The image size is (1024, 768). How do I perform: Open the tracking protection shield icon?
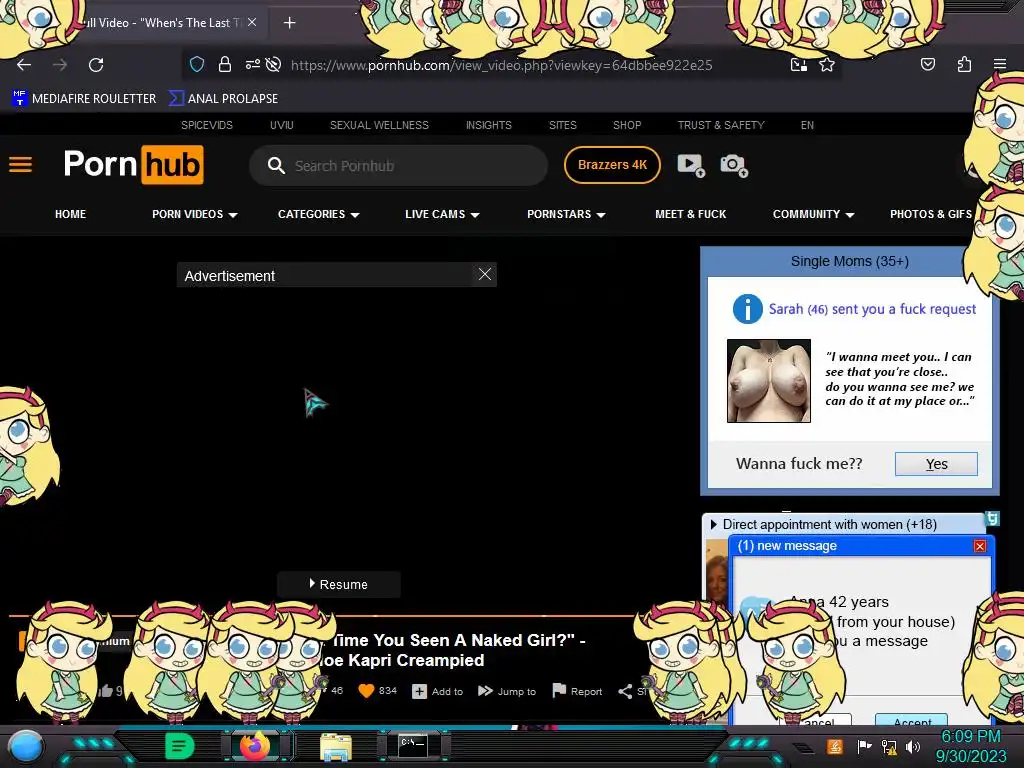click(x=197, y=65)
